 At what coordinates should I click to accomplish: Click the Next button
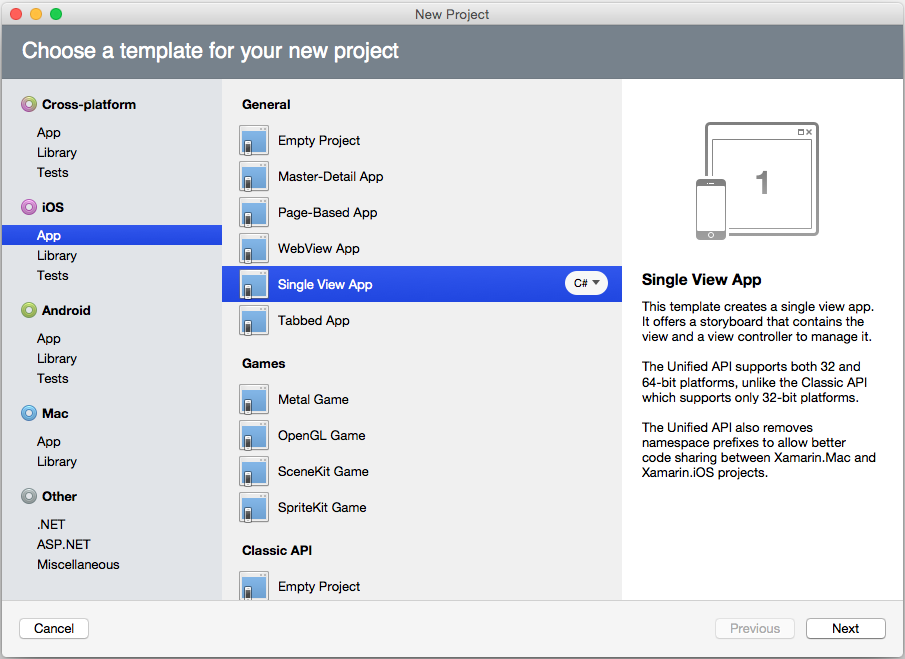(845, 628)
